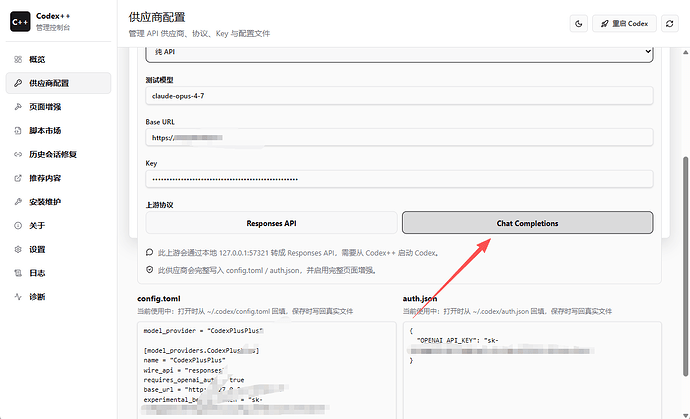Click the 脚本市场 file icon
Image resolution: width=690 pixels, height=419 pixels.
coord(18,131)
